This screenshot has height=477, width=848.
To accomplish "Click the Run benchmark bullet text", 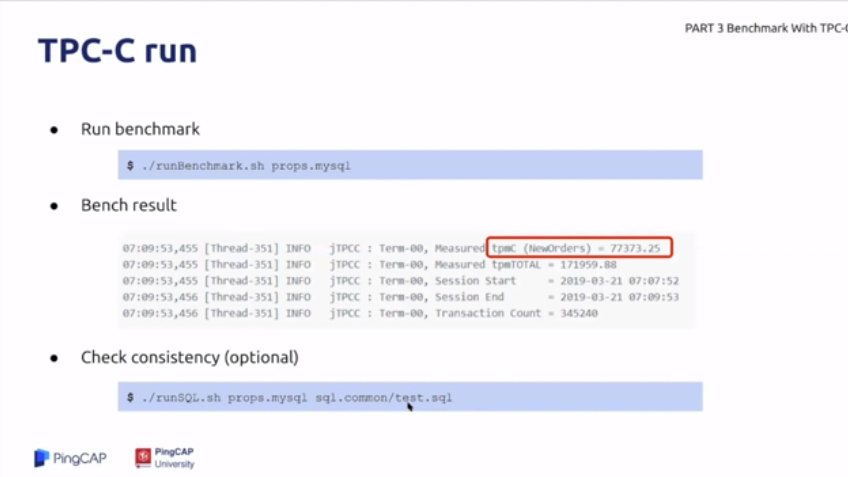I will click(x=140, y=130).
